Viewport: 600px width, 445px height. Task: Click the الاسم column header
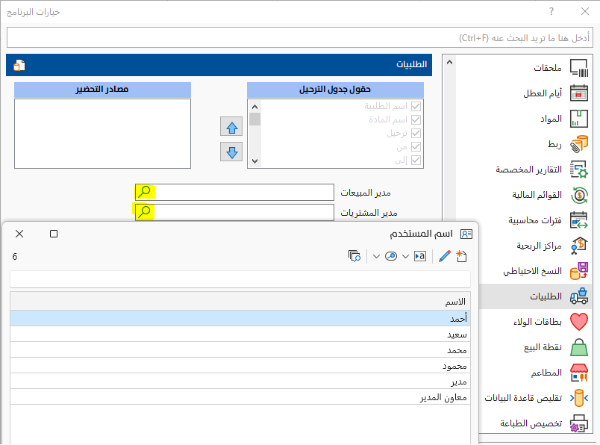tap(240, 302)
